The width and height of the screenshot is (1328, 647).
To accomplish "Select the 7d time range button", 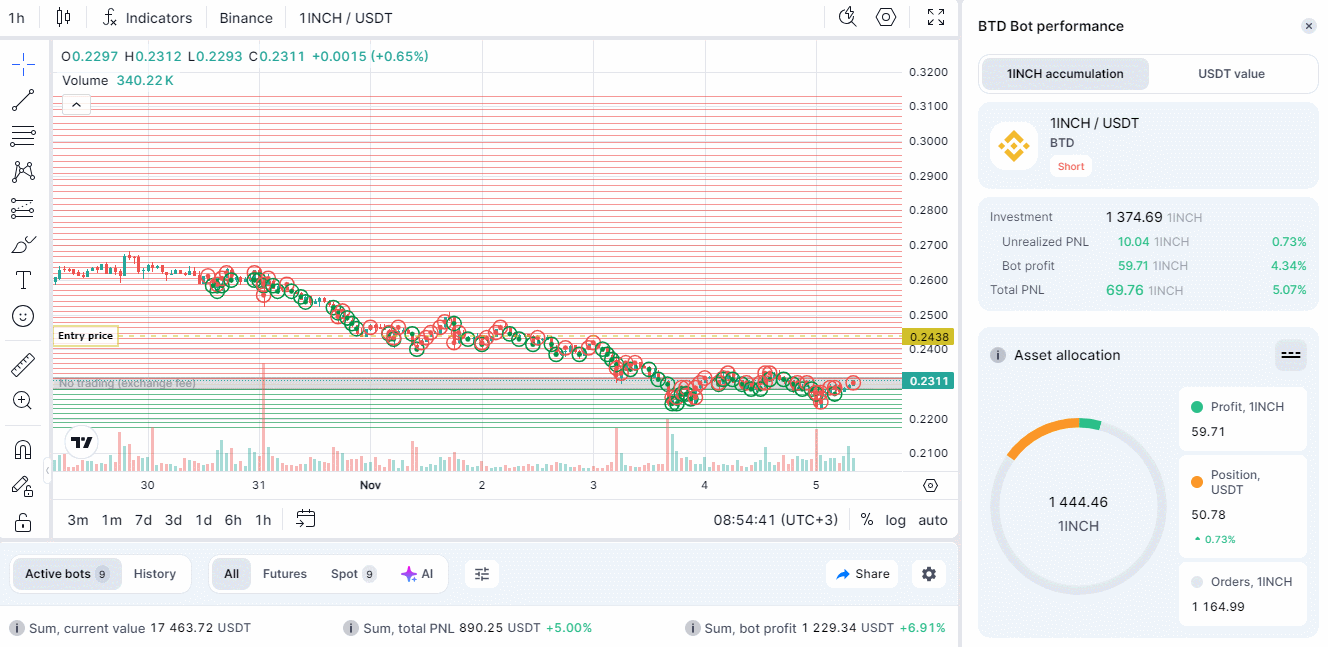I will (x=143, y=520).
